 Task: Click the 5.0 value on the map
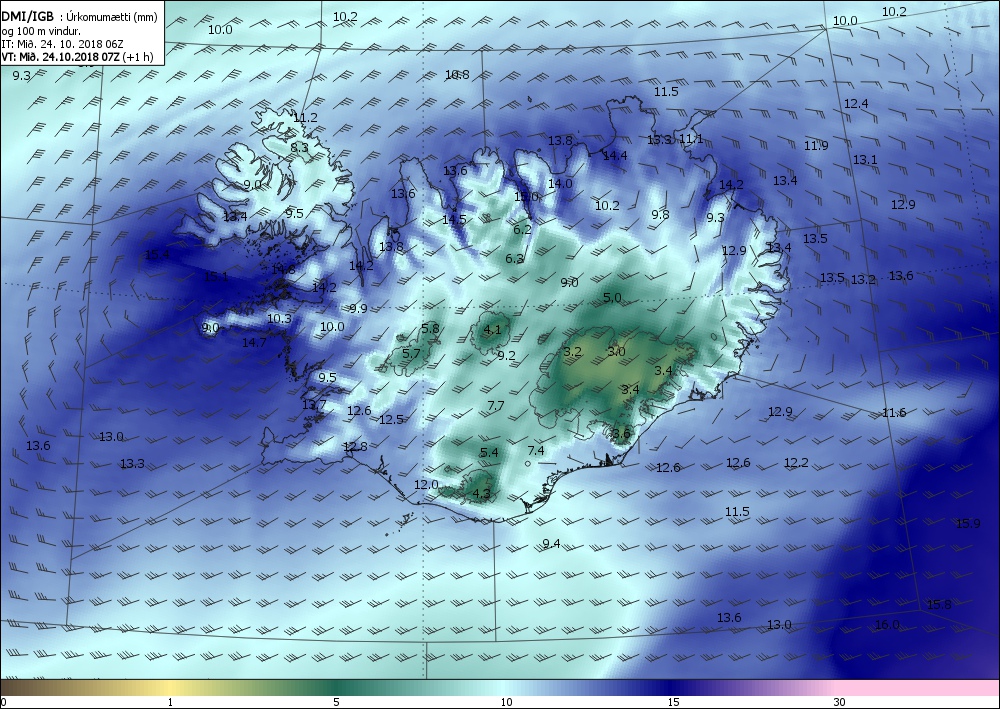pyautogui.click(x=612, y=297)
